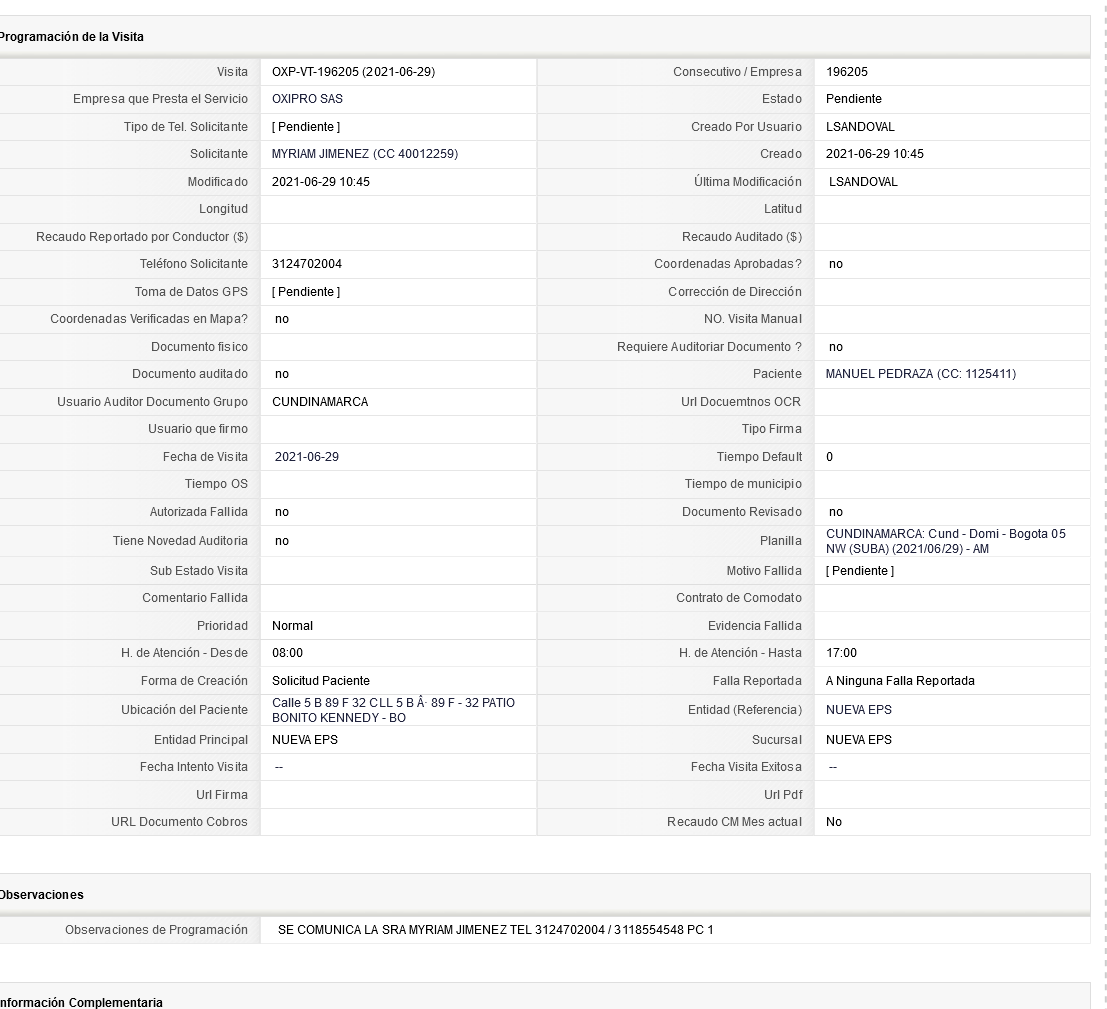Click 'No' beside Recaudo CM Mes actual
The height and width of the screenshot is (1009, 1107).
[834, 823]
